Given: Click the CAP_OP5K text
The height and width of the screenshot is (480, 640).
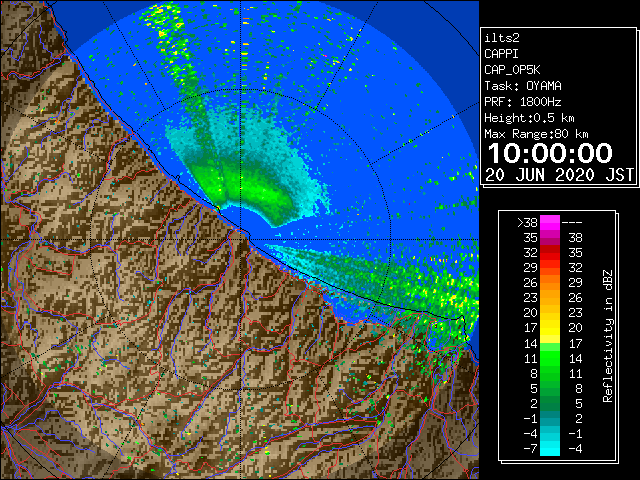Looking at the screenshot, I should 512,70.
